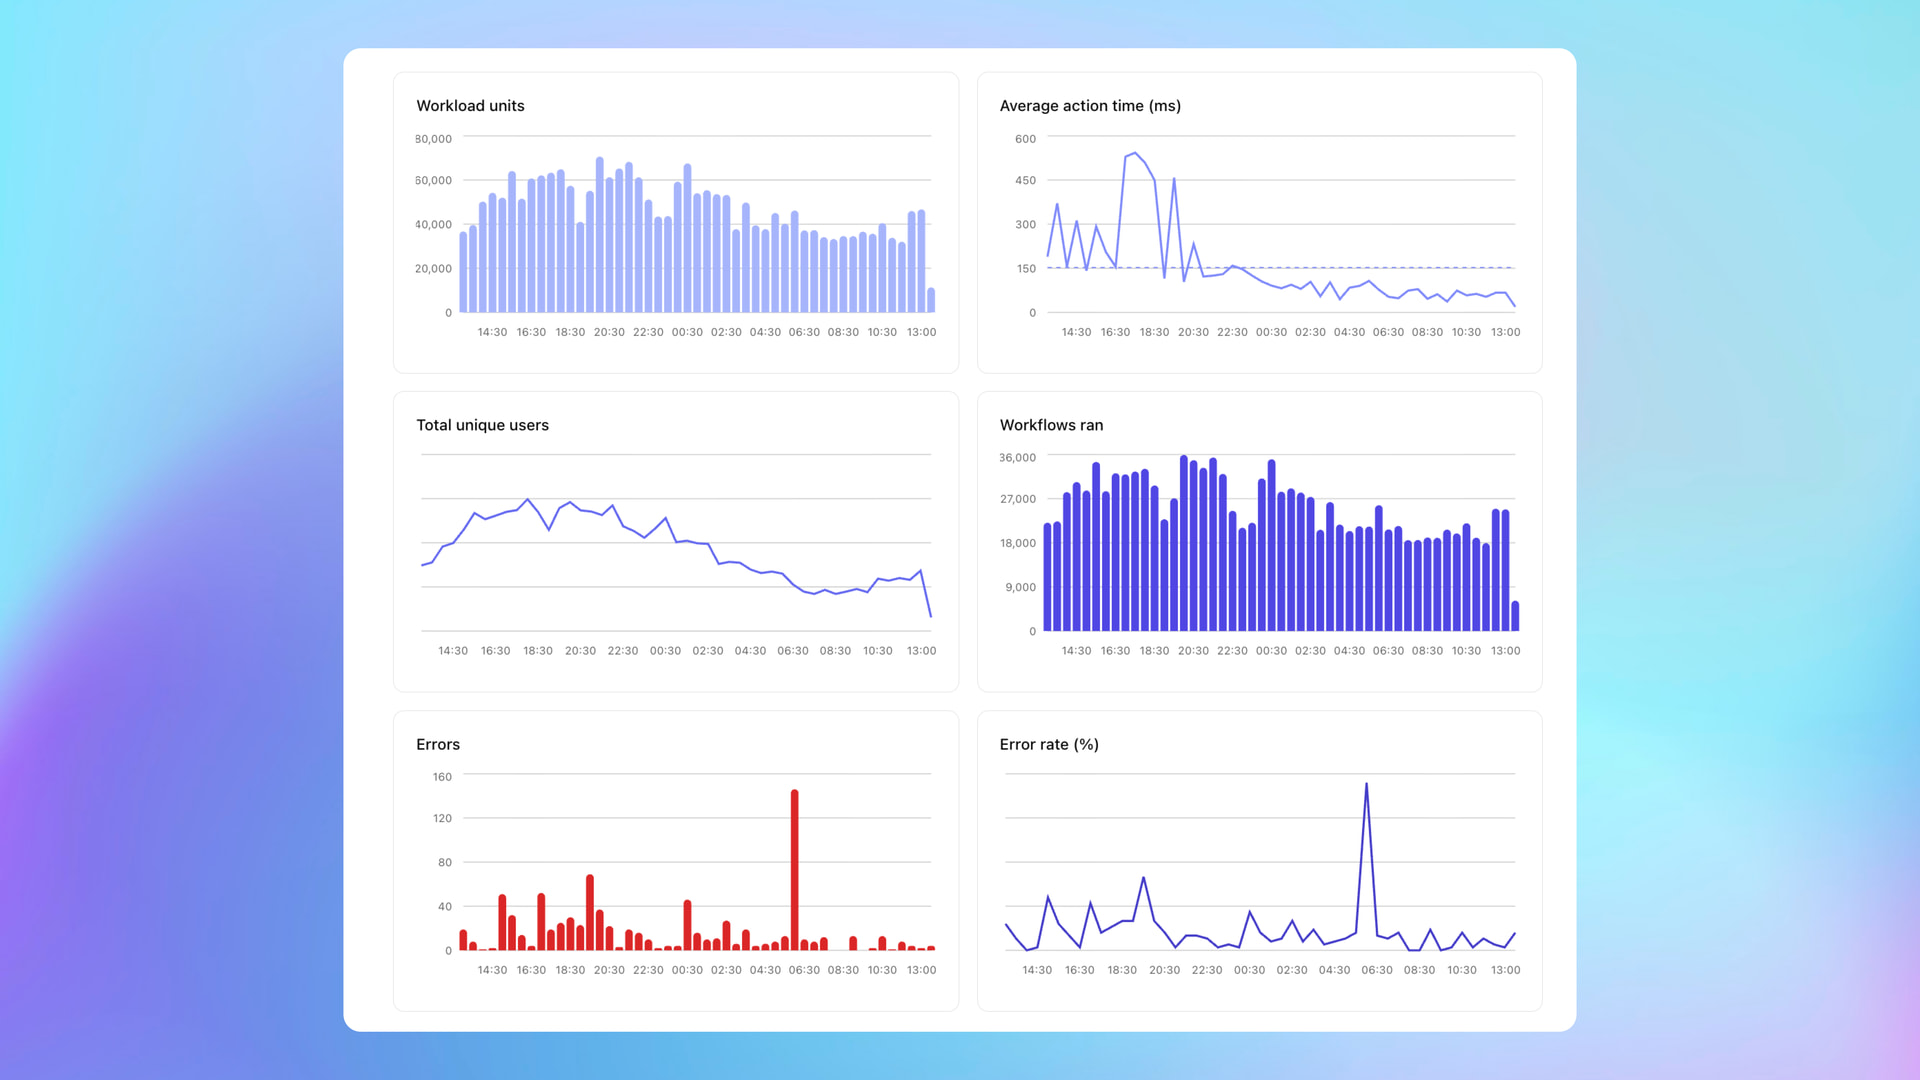Image resolution: width=1920 pixels, height=1080 pixels.
Task: Click 00:30 label under Workflows ran chart
Action: pos(1271,651)
